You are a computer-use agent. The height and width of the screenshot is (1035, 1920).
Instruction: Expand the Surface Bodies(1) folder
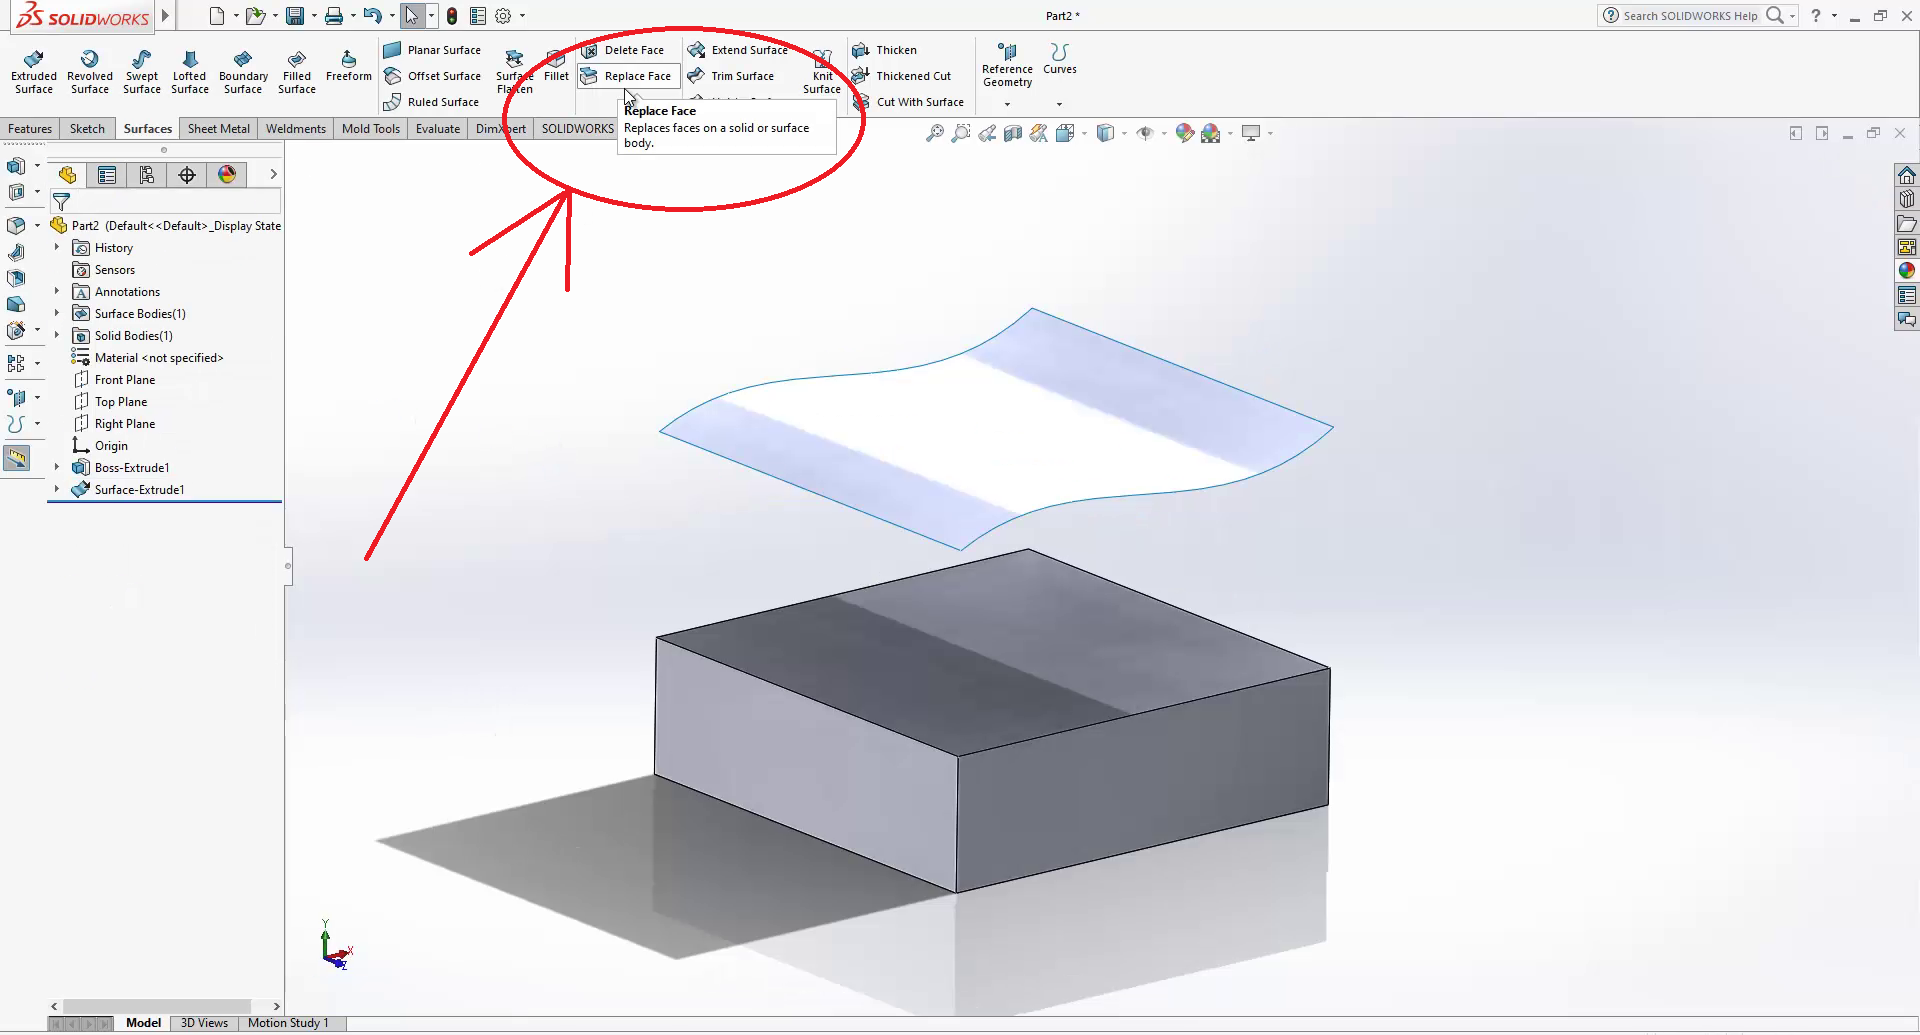click(x=57, y=314)
